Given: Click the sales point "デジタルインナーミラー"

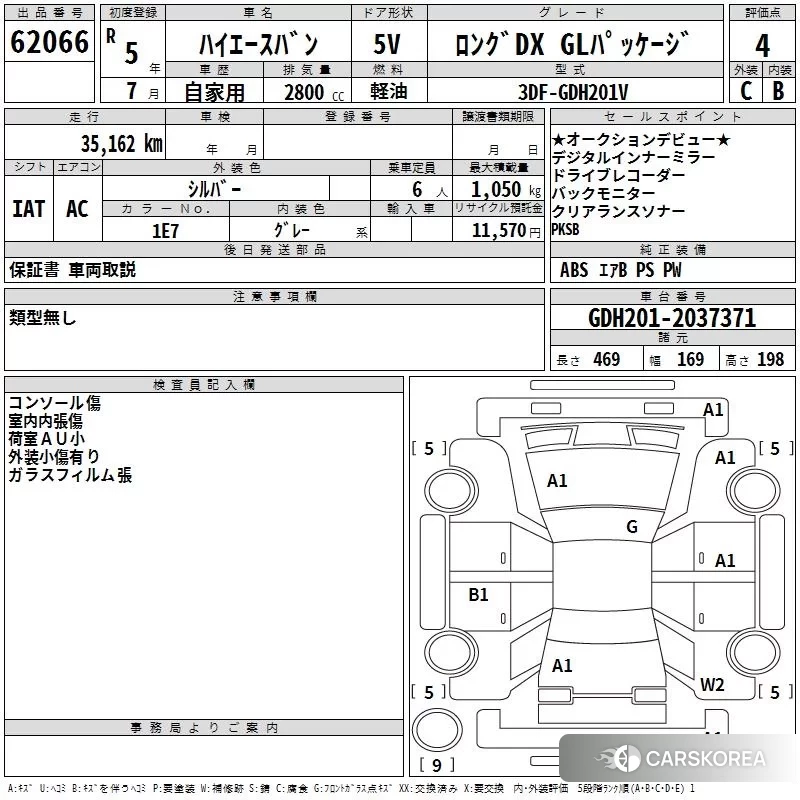Looking at the screenshot, I should [x=634, y=157].
